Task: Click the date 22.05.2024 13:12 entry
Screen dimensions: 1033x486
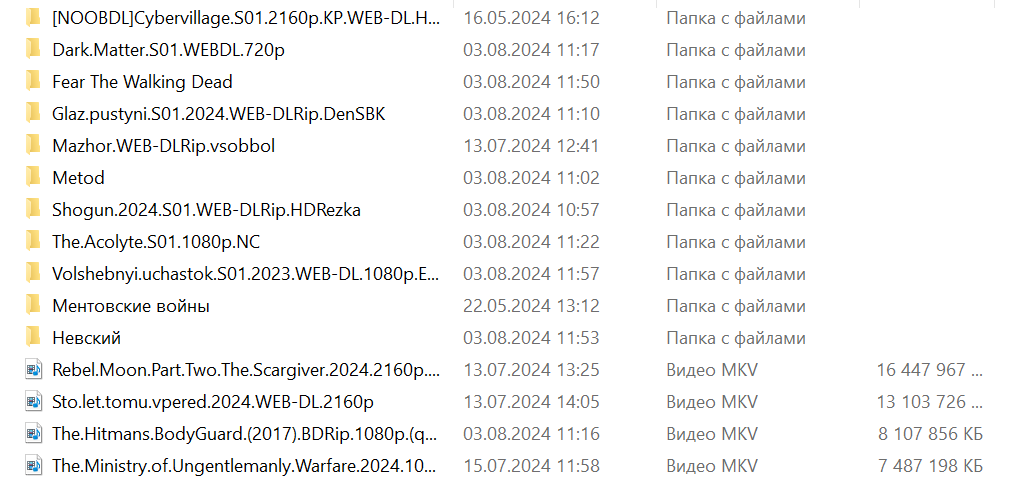Action: click(532, 306)
